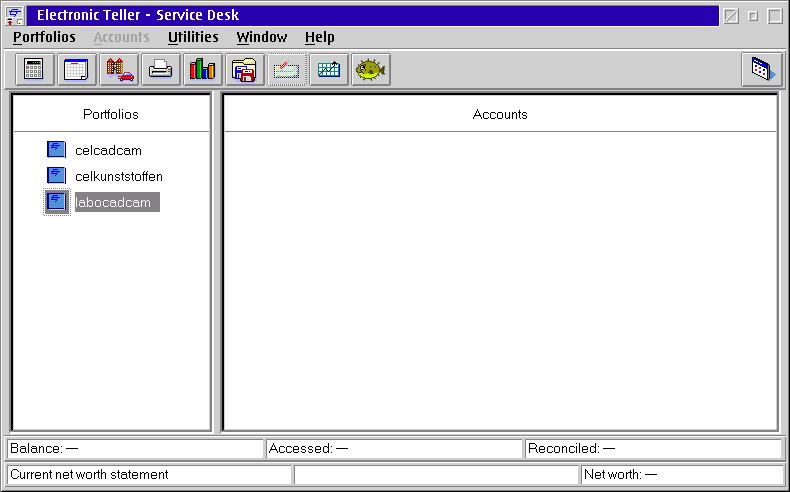Minimize the Service Desk window

731,16
